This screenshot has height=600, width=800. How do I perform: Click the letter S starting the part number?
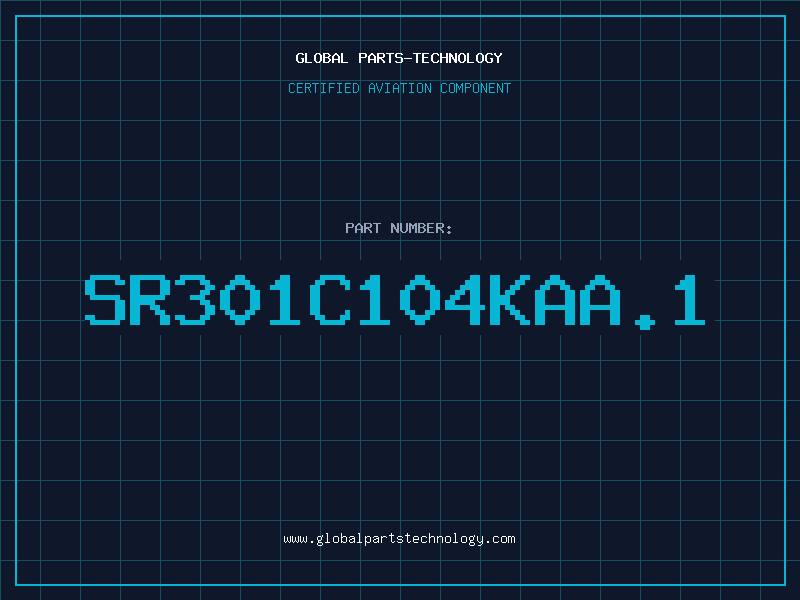coord(105,299)
